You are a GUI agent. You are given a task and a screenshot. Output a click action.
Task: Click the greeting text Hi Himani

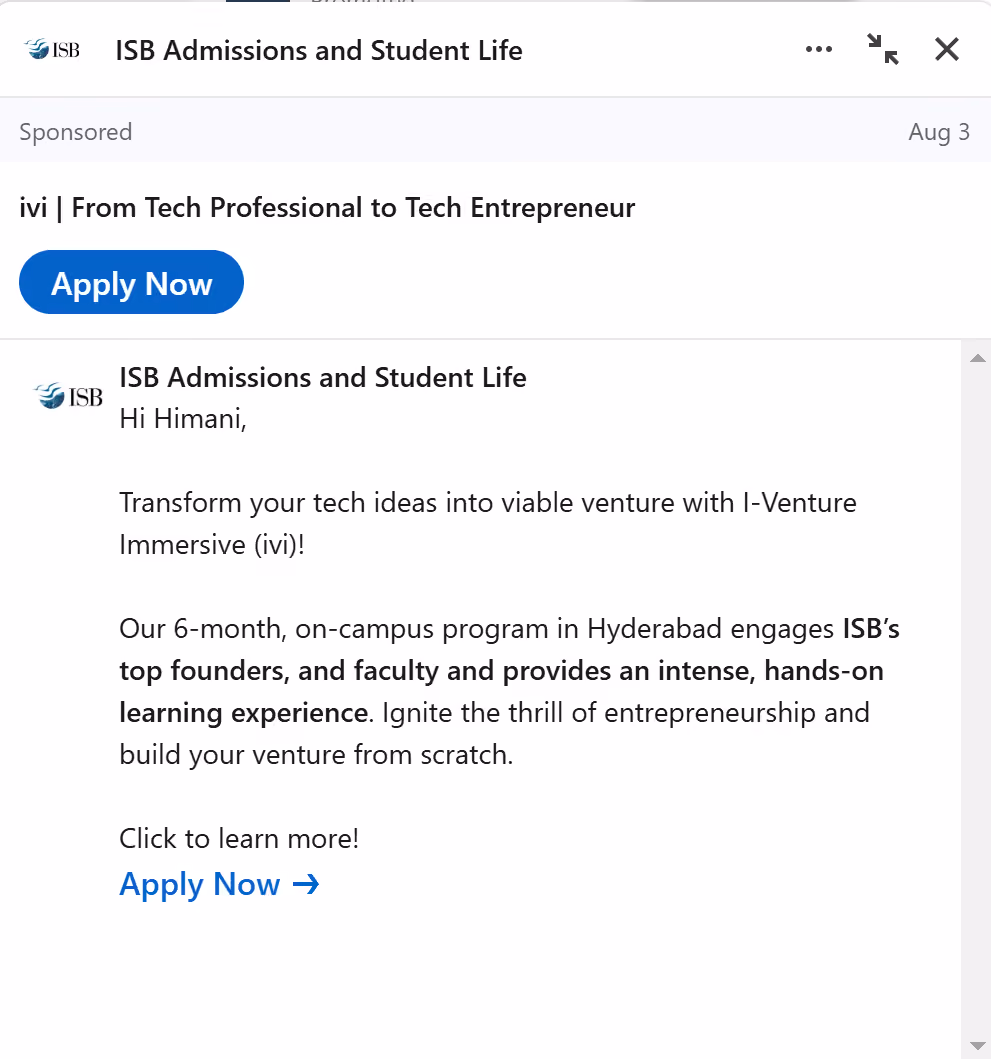(183, 419)
